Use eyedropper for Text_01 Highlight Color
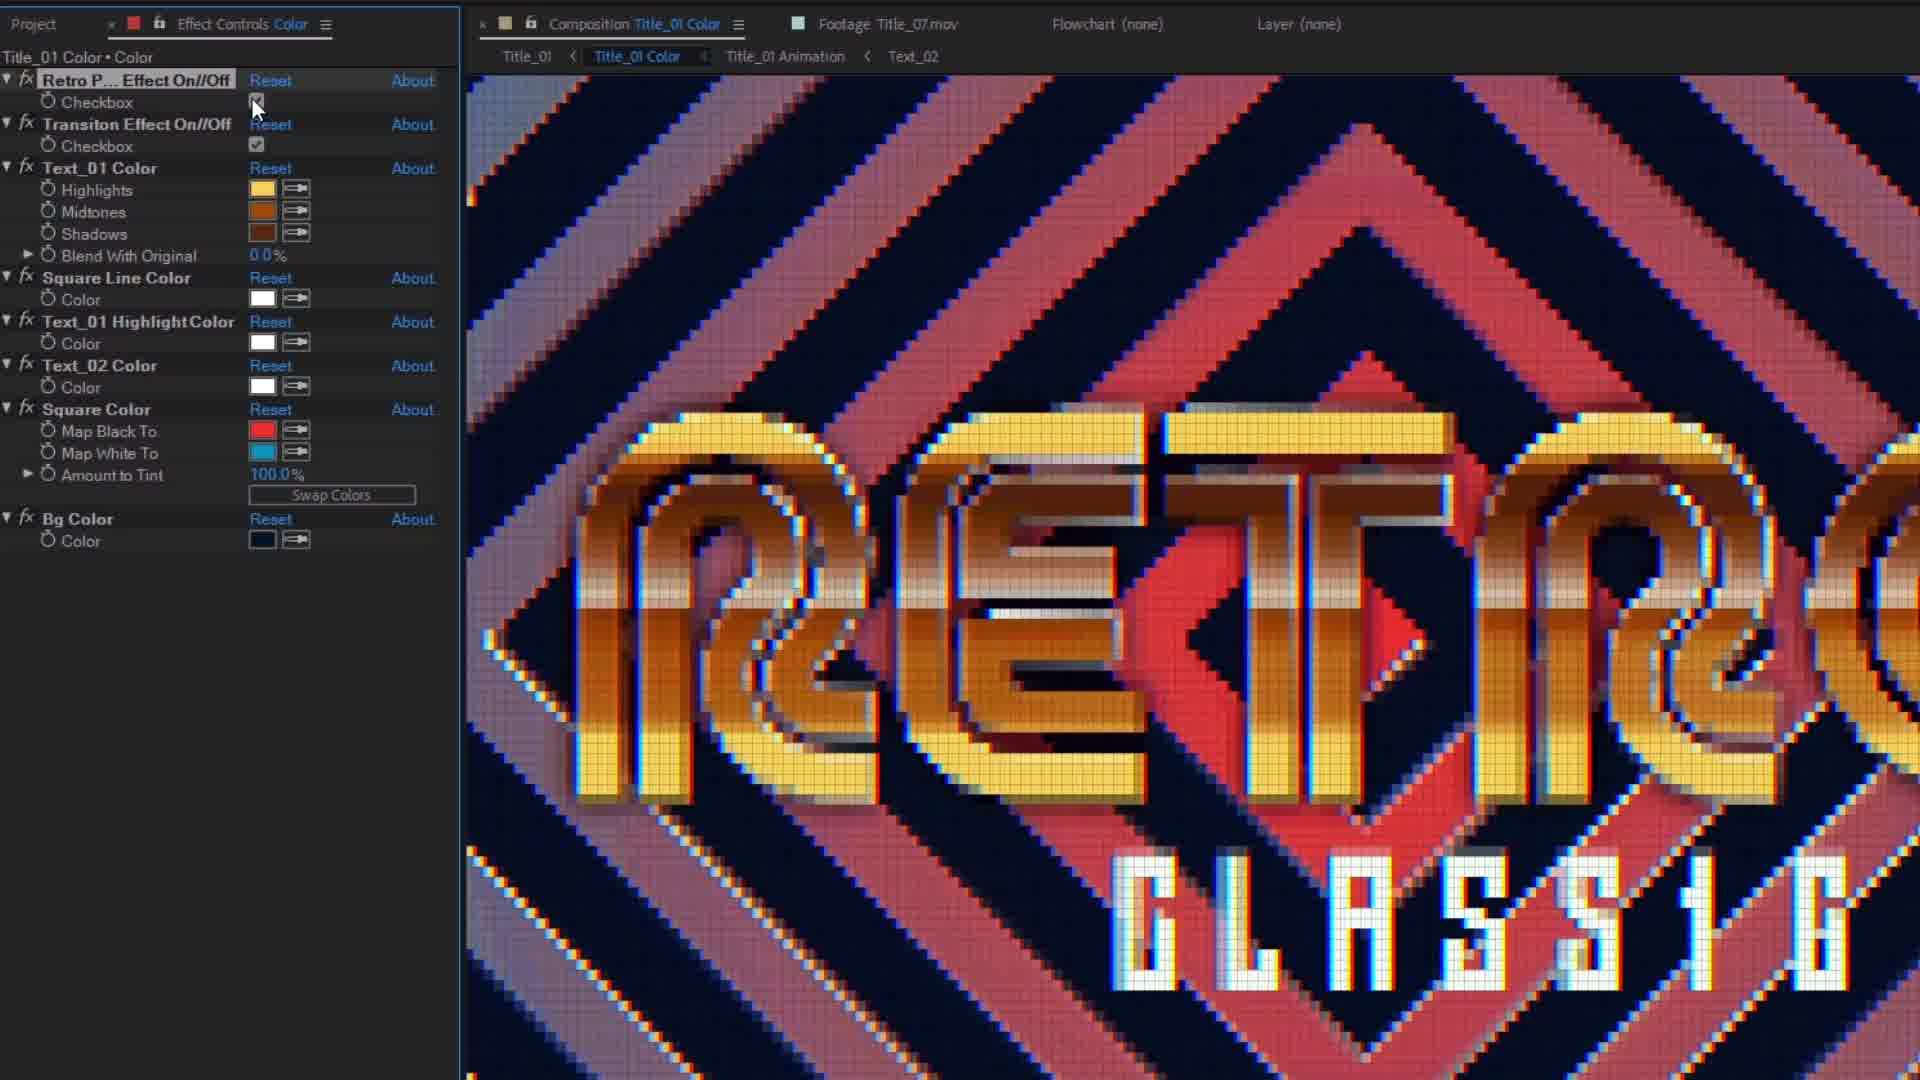This screenshot has width=1920, height=1080. [x=296, y=343]
